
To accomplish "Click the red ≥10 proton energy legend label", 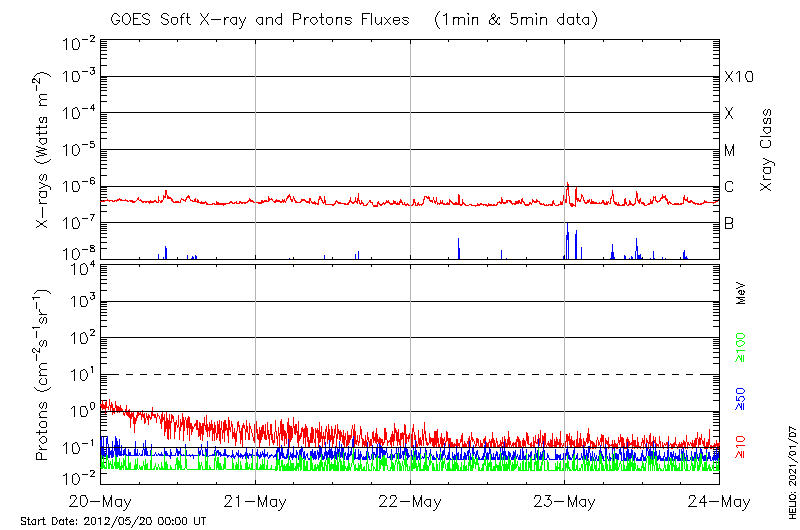I will coord(741,445).
